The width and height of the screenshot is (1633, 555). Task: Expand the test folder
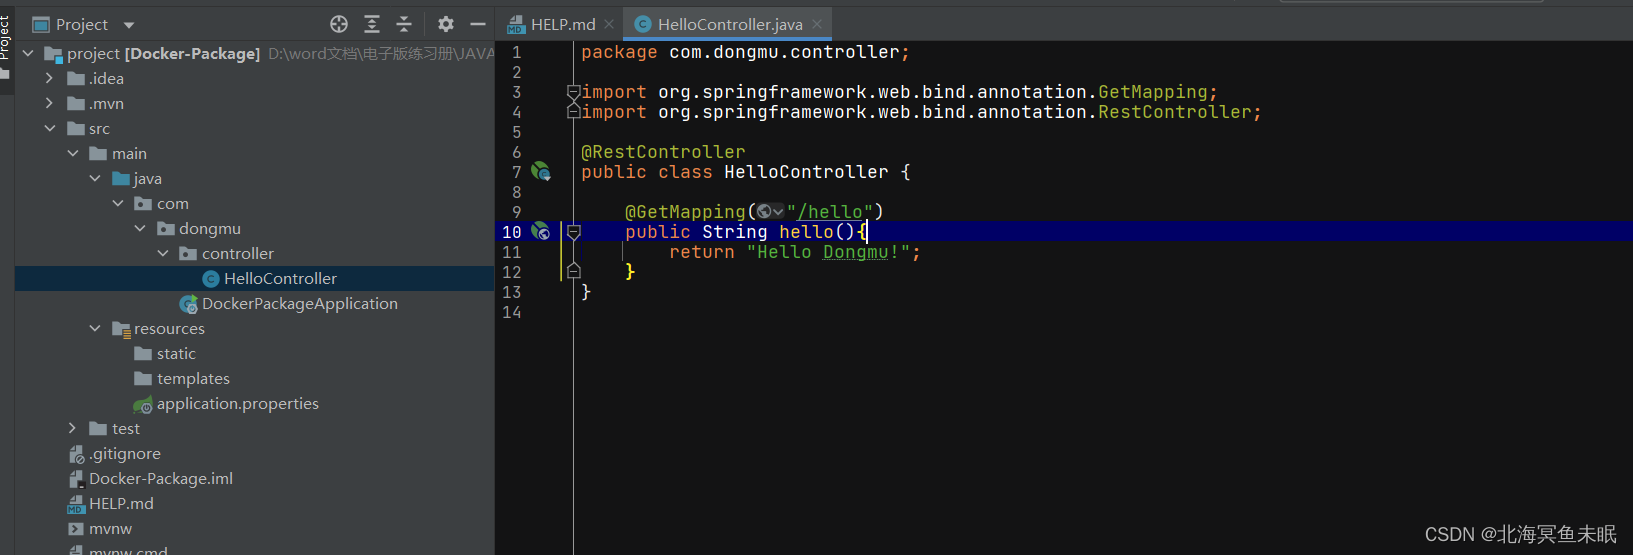72,428
